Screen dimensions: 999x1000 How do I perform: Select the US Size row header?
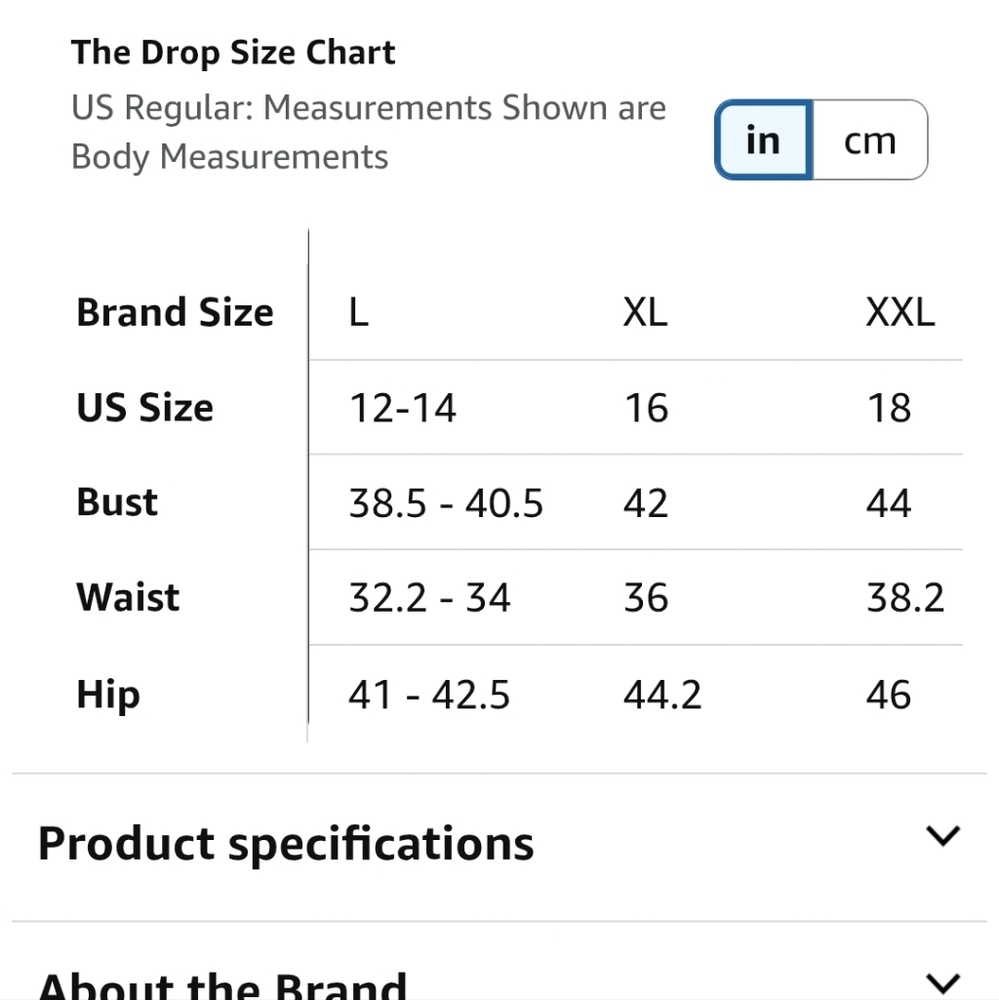145,408
